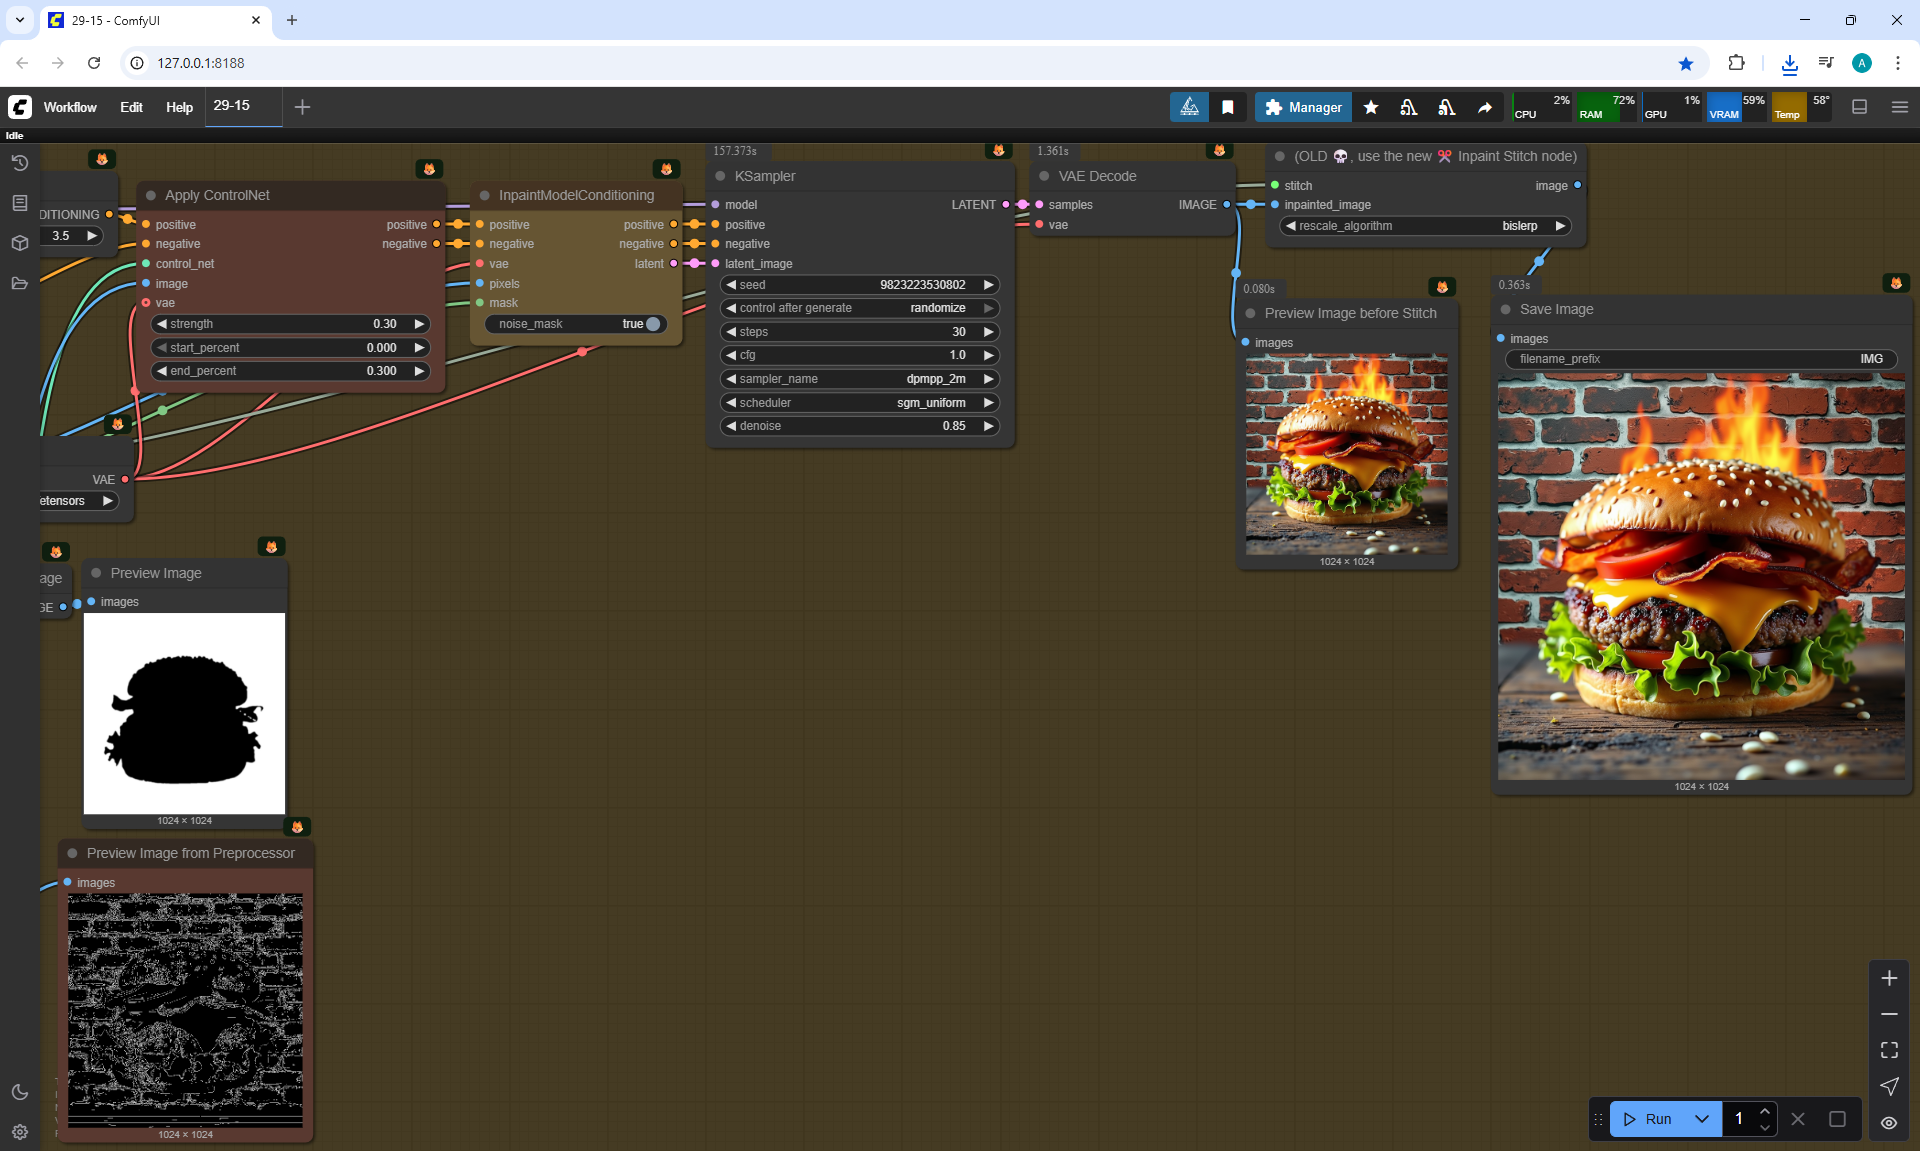Click the share arrow toolbar icon

pyautogui.click(x=1485, y=107)
